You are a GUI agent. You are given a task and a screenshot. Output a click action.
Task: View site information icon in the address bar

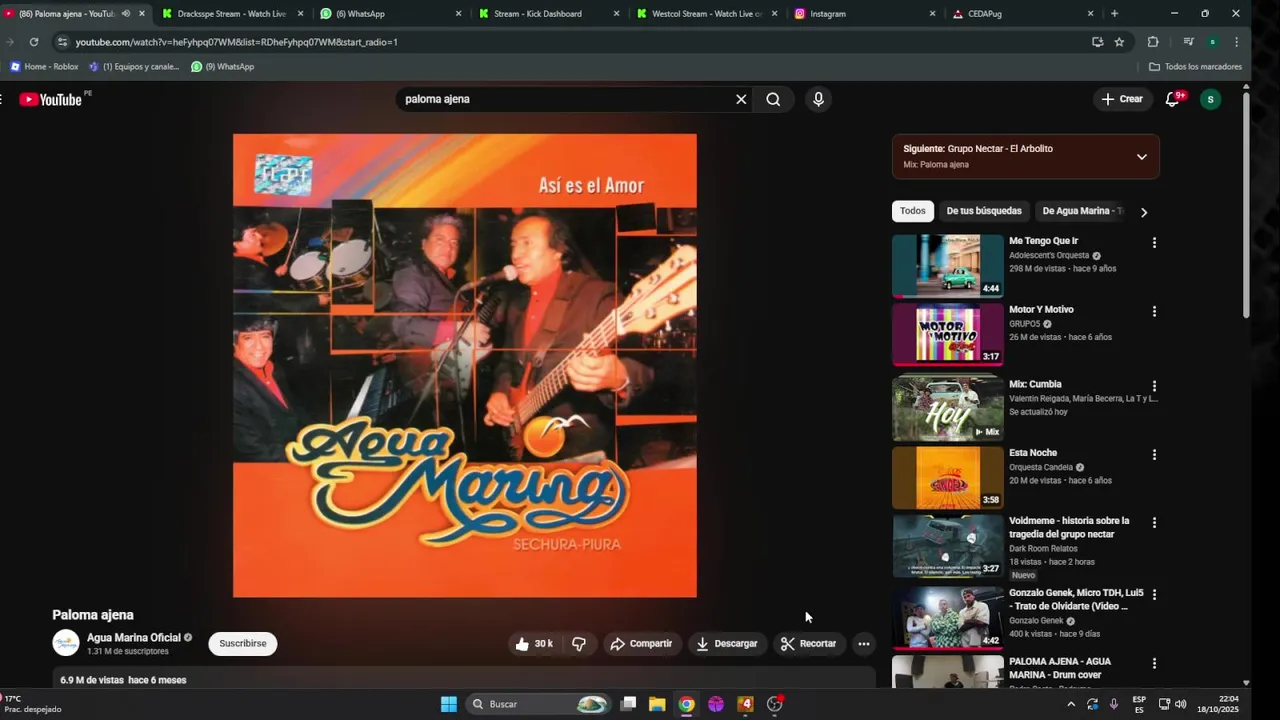coord(62,42)
